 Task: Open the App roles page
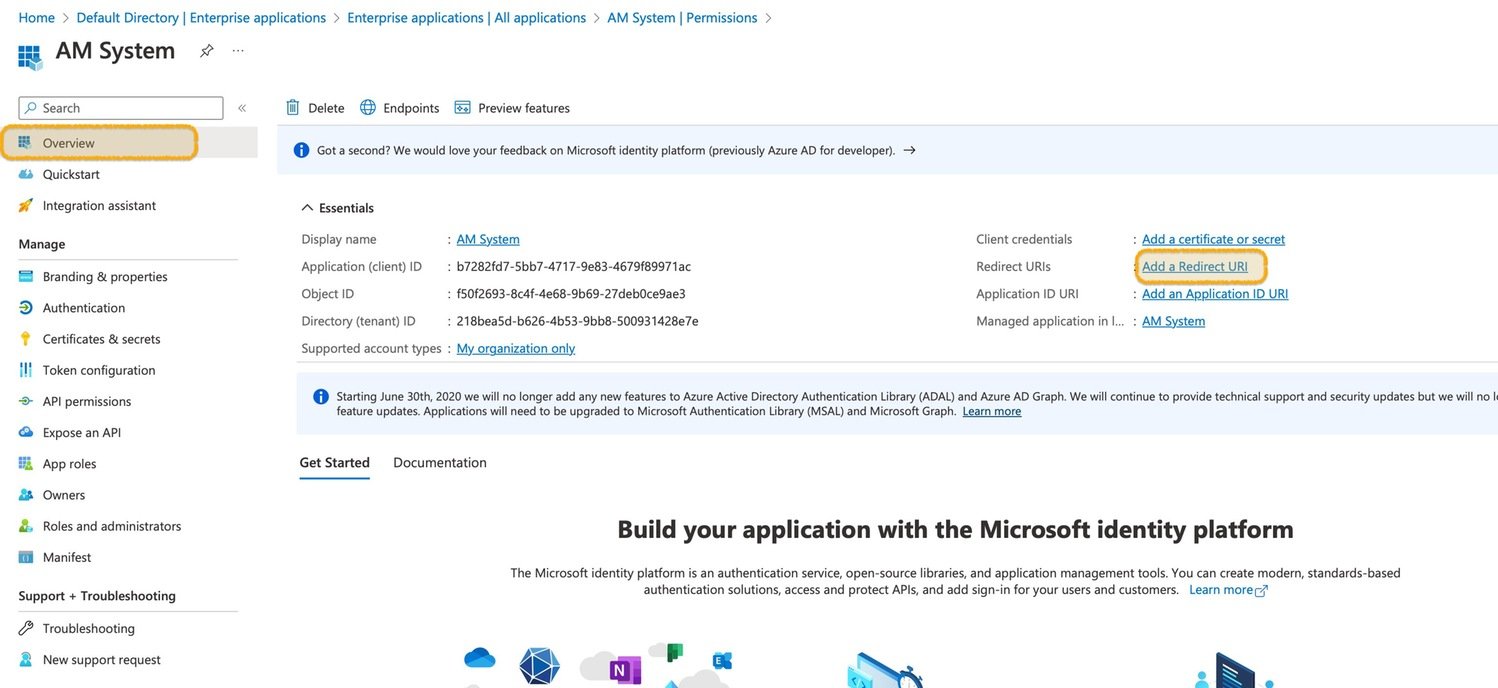(x=69, y=463)
